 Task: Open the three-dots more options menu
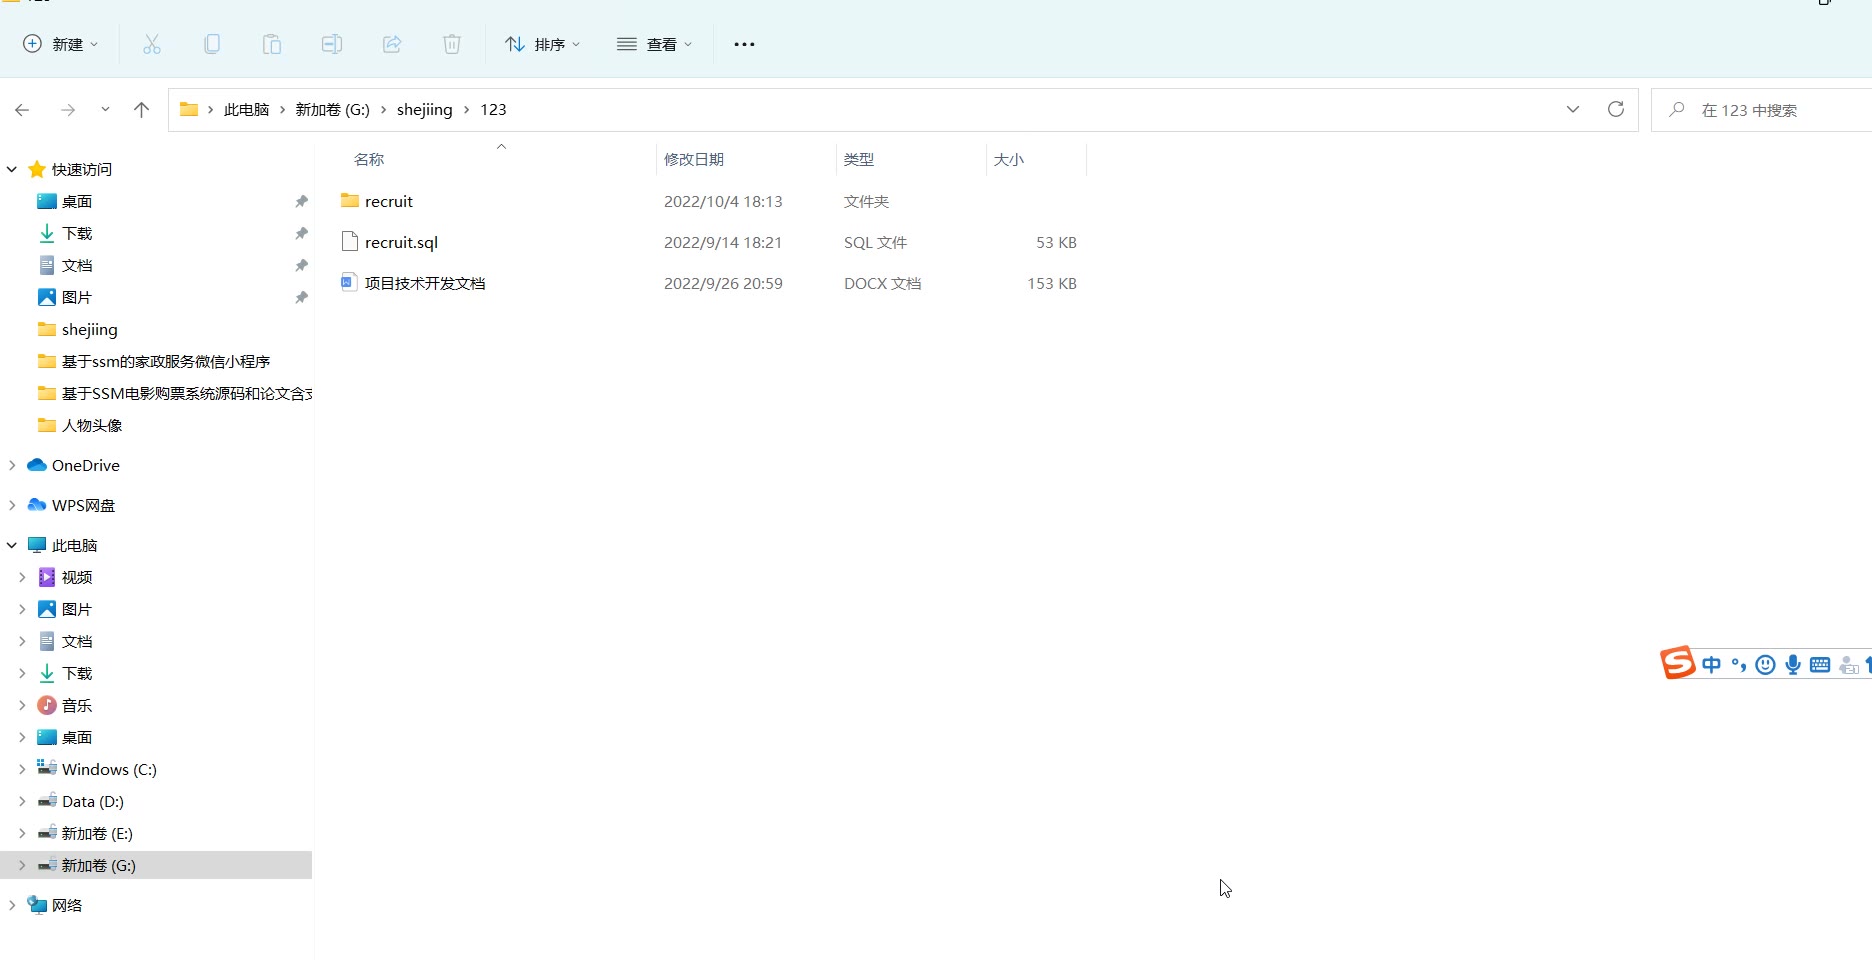(x=744, y=44)
